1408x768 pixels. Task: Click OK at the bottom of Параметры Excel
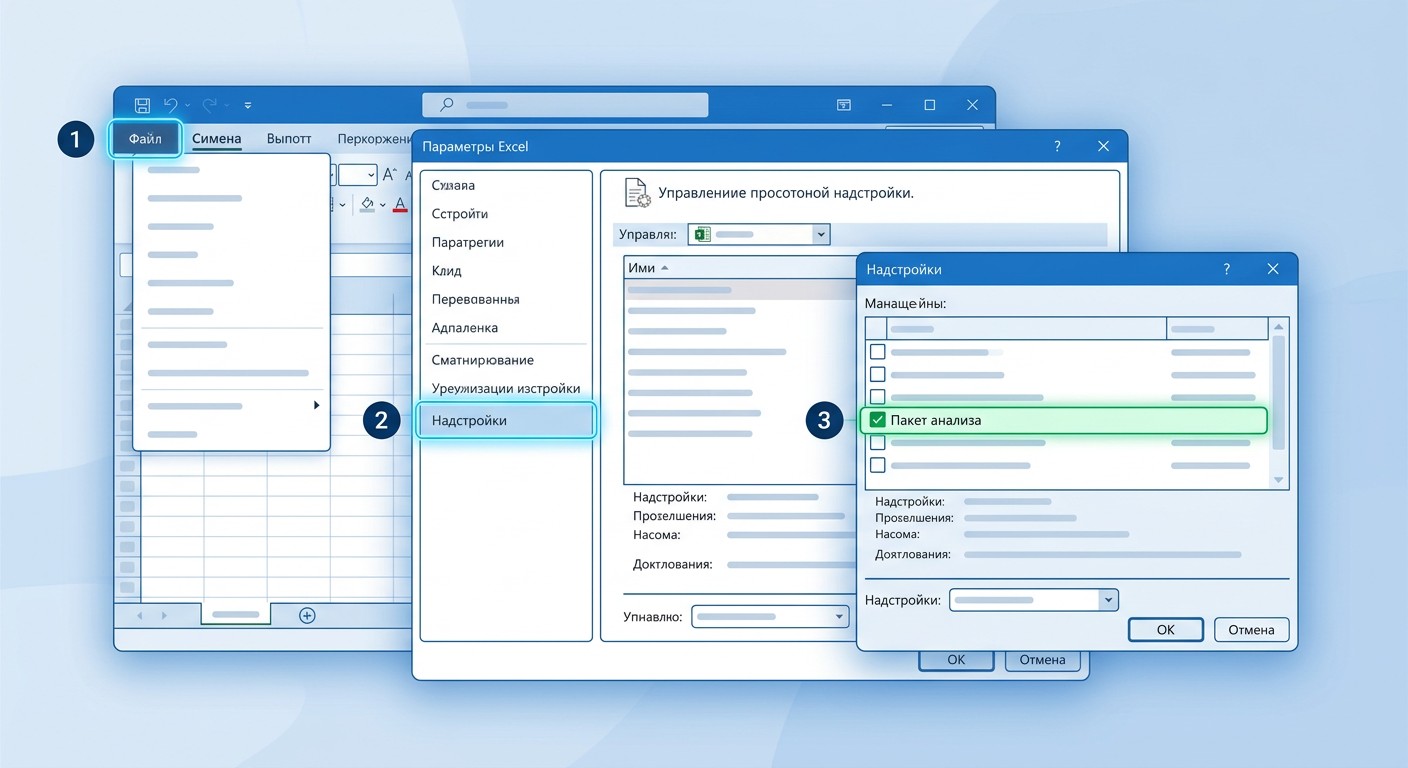[956, 660]
